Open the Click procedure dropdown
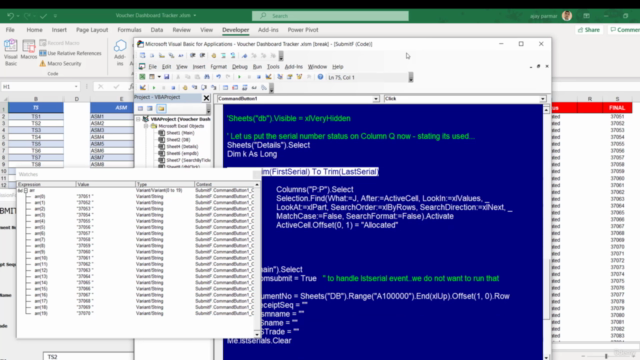 (x=542, y=99)
